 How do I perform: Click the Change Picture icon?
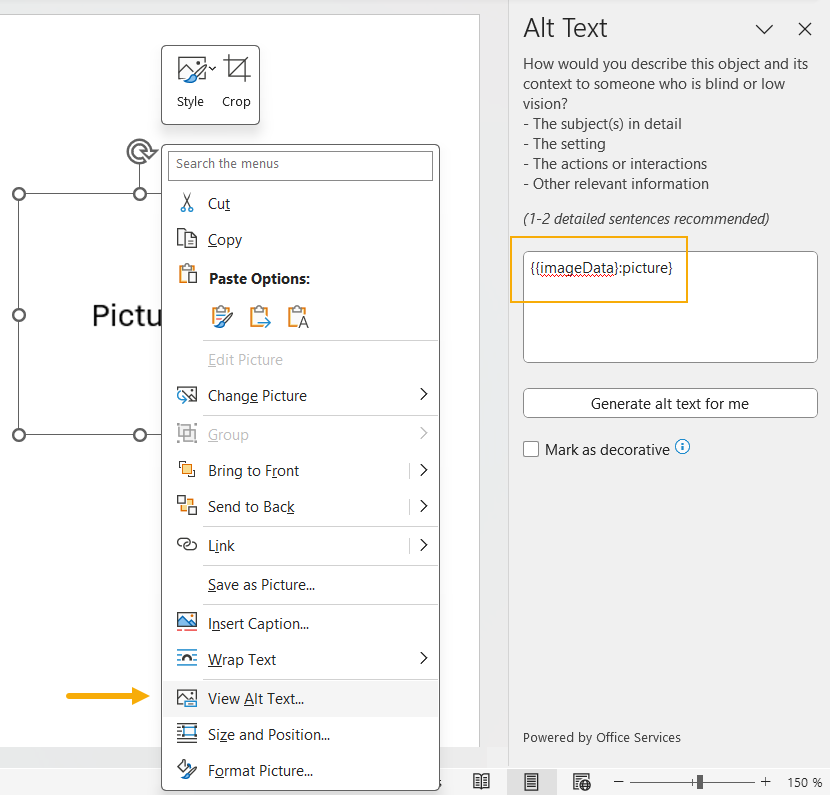coord(187,395)
